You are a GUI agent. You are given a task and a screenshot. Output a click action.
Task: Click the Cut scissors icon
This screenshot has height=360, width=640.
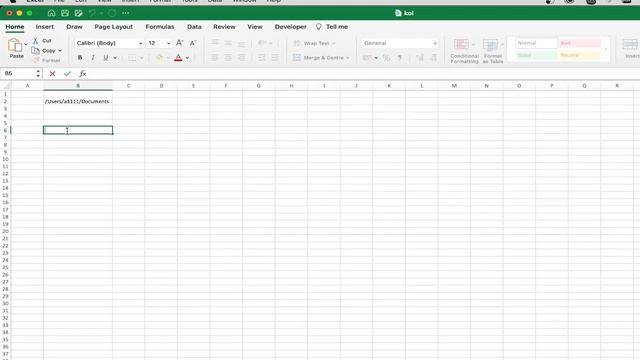(x=36, y=40)
